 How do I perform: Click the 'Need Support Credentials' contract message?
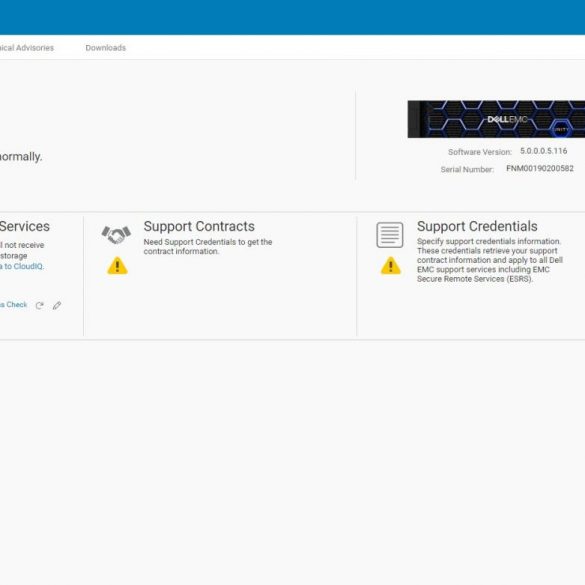point(208,247)
